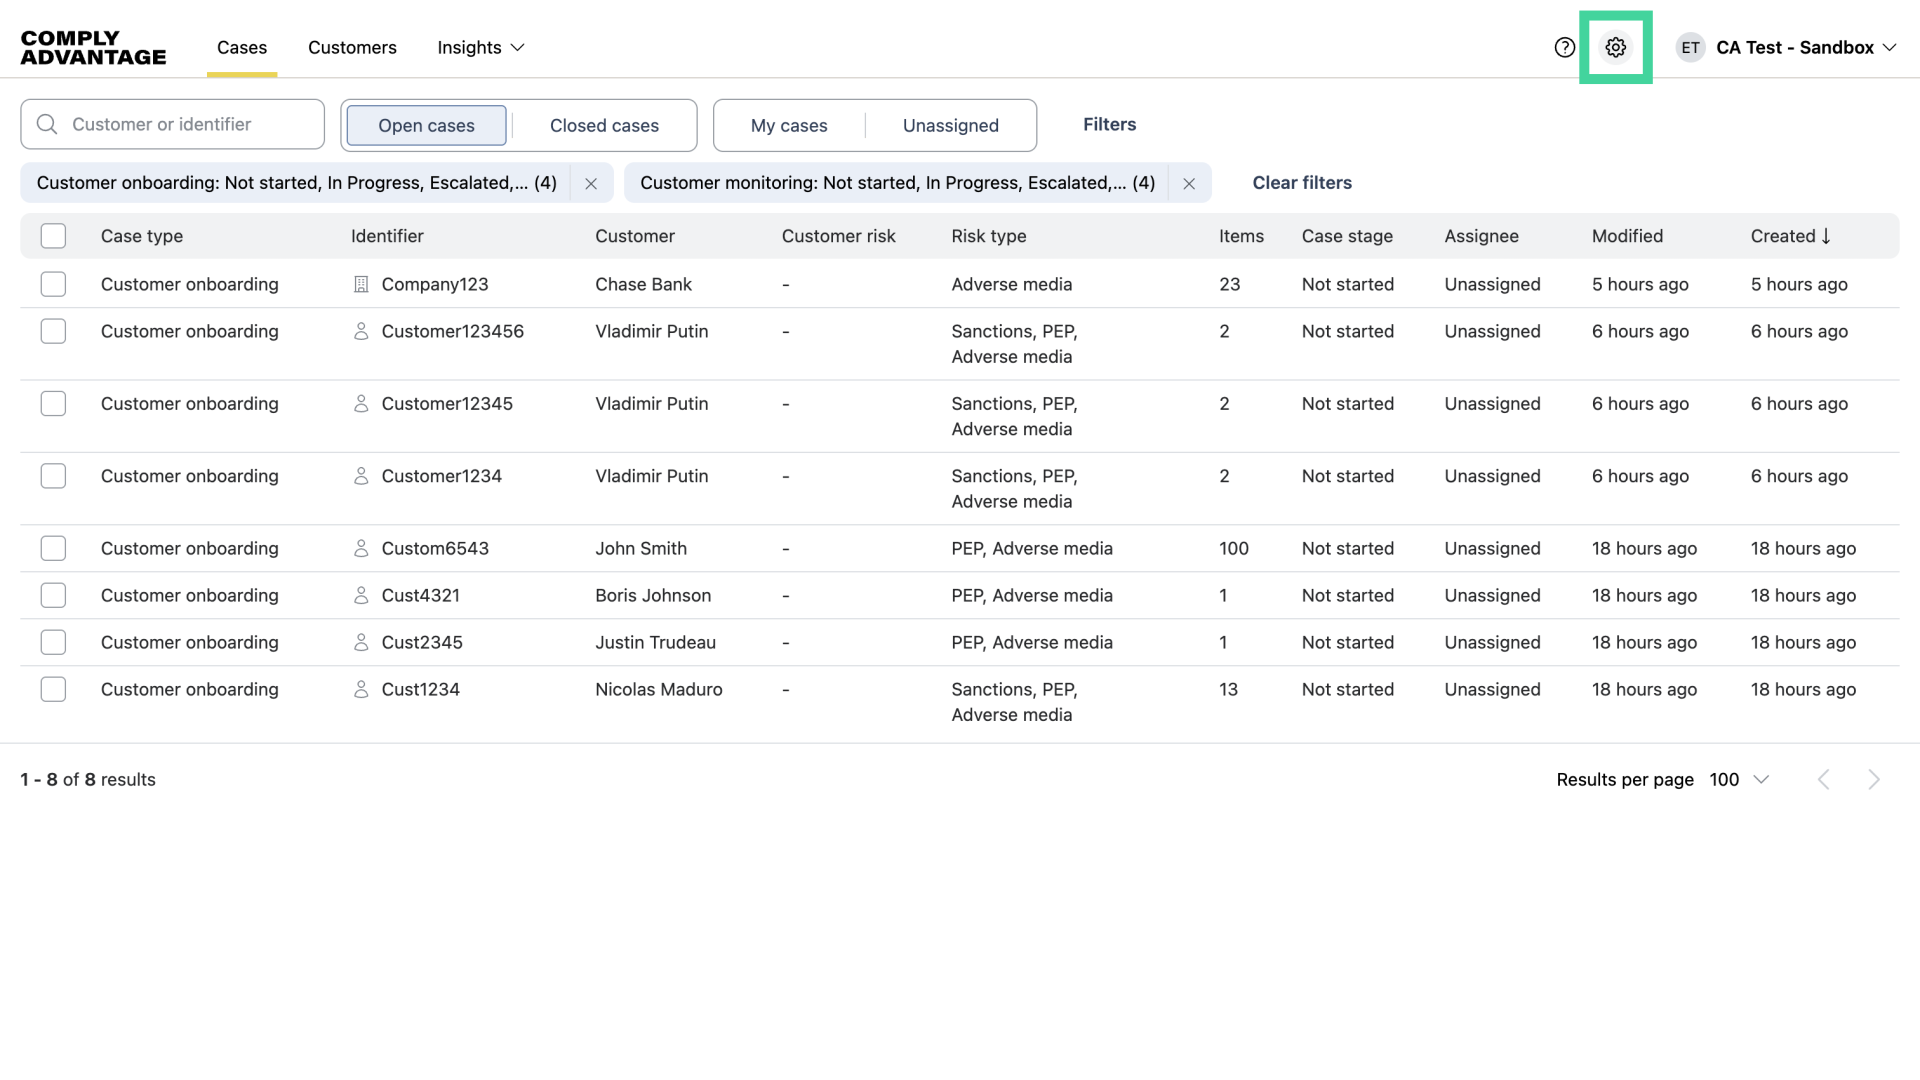This screenshot has width=1920, height=1080.
Task: Remove the Customer onboarding filter chip
Action: tap(591, 183)
